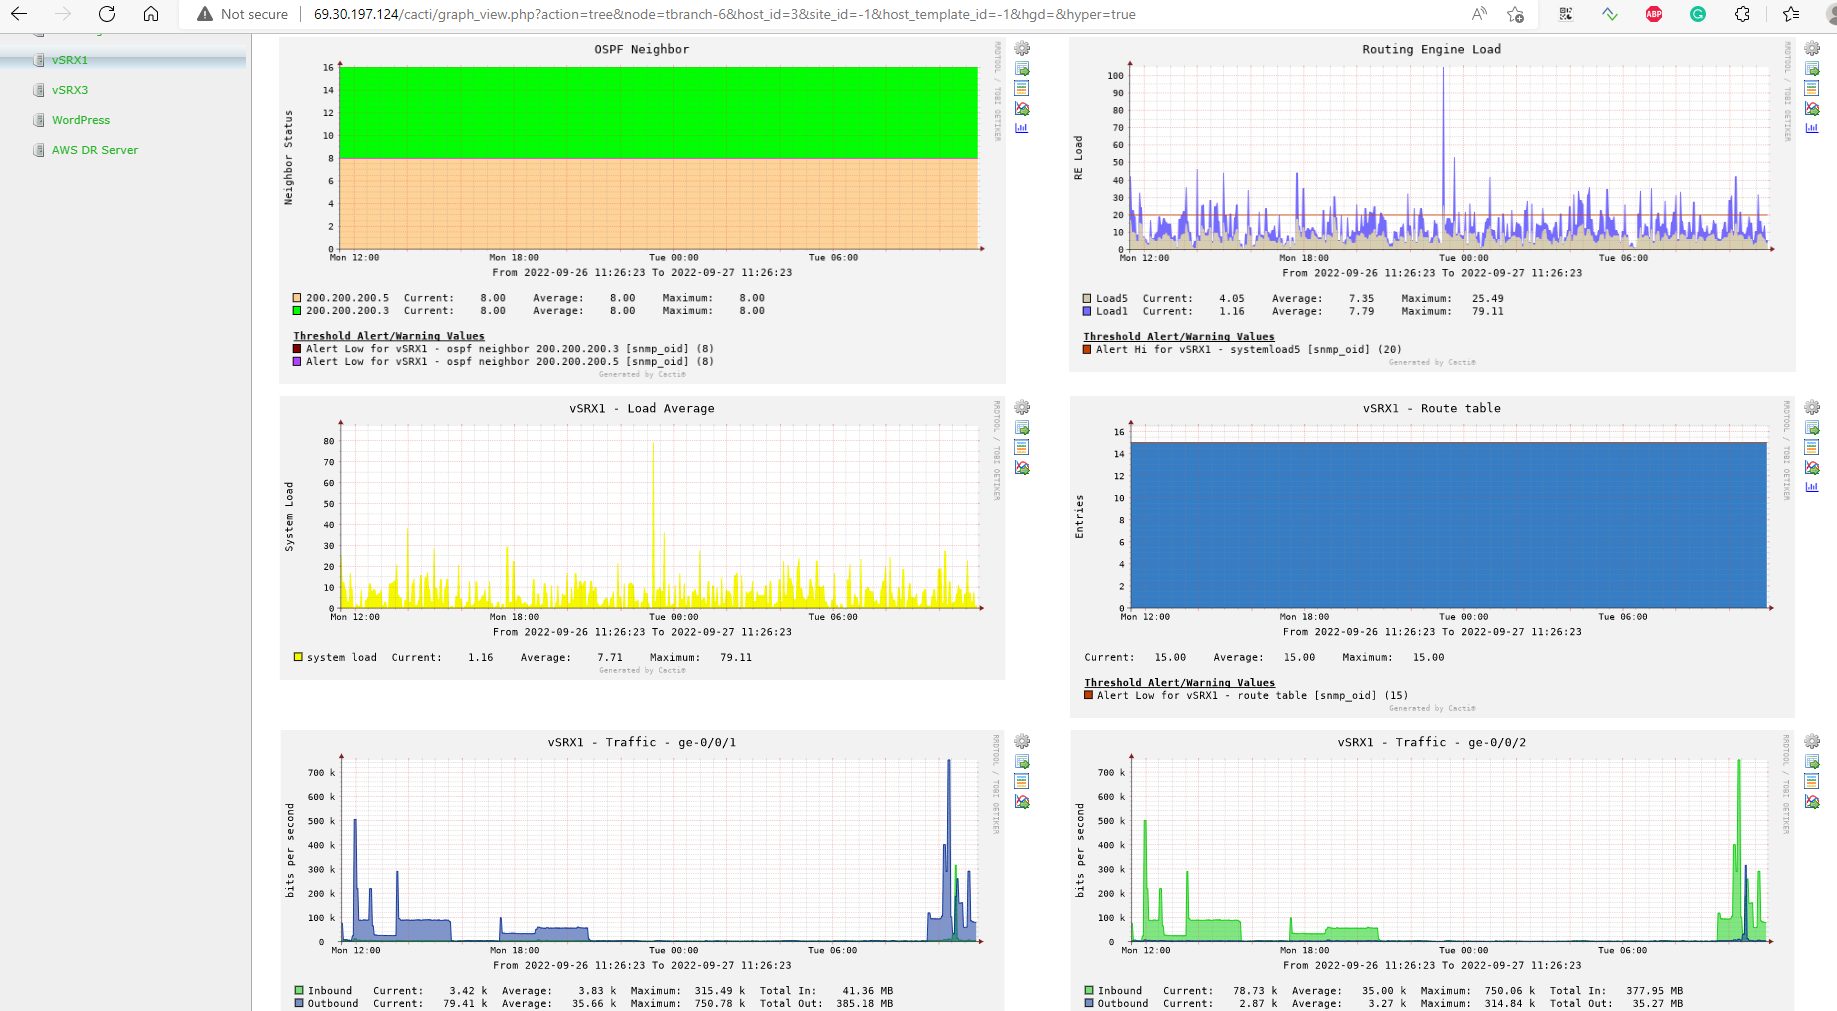1837x1011 pixels.
Task: Click the address bar URL
Action: click(725, 14)
